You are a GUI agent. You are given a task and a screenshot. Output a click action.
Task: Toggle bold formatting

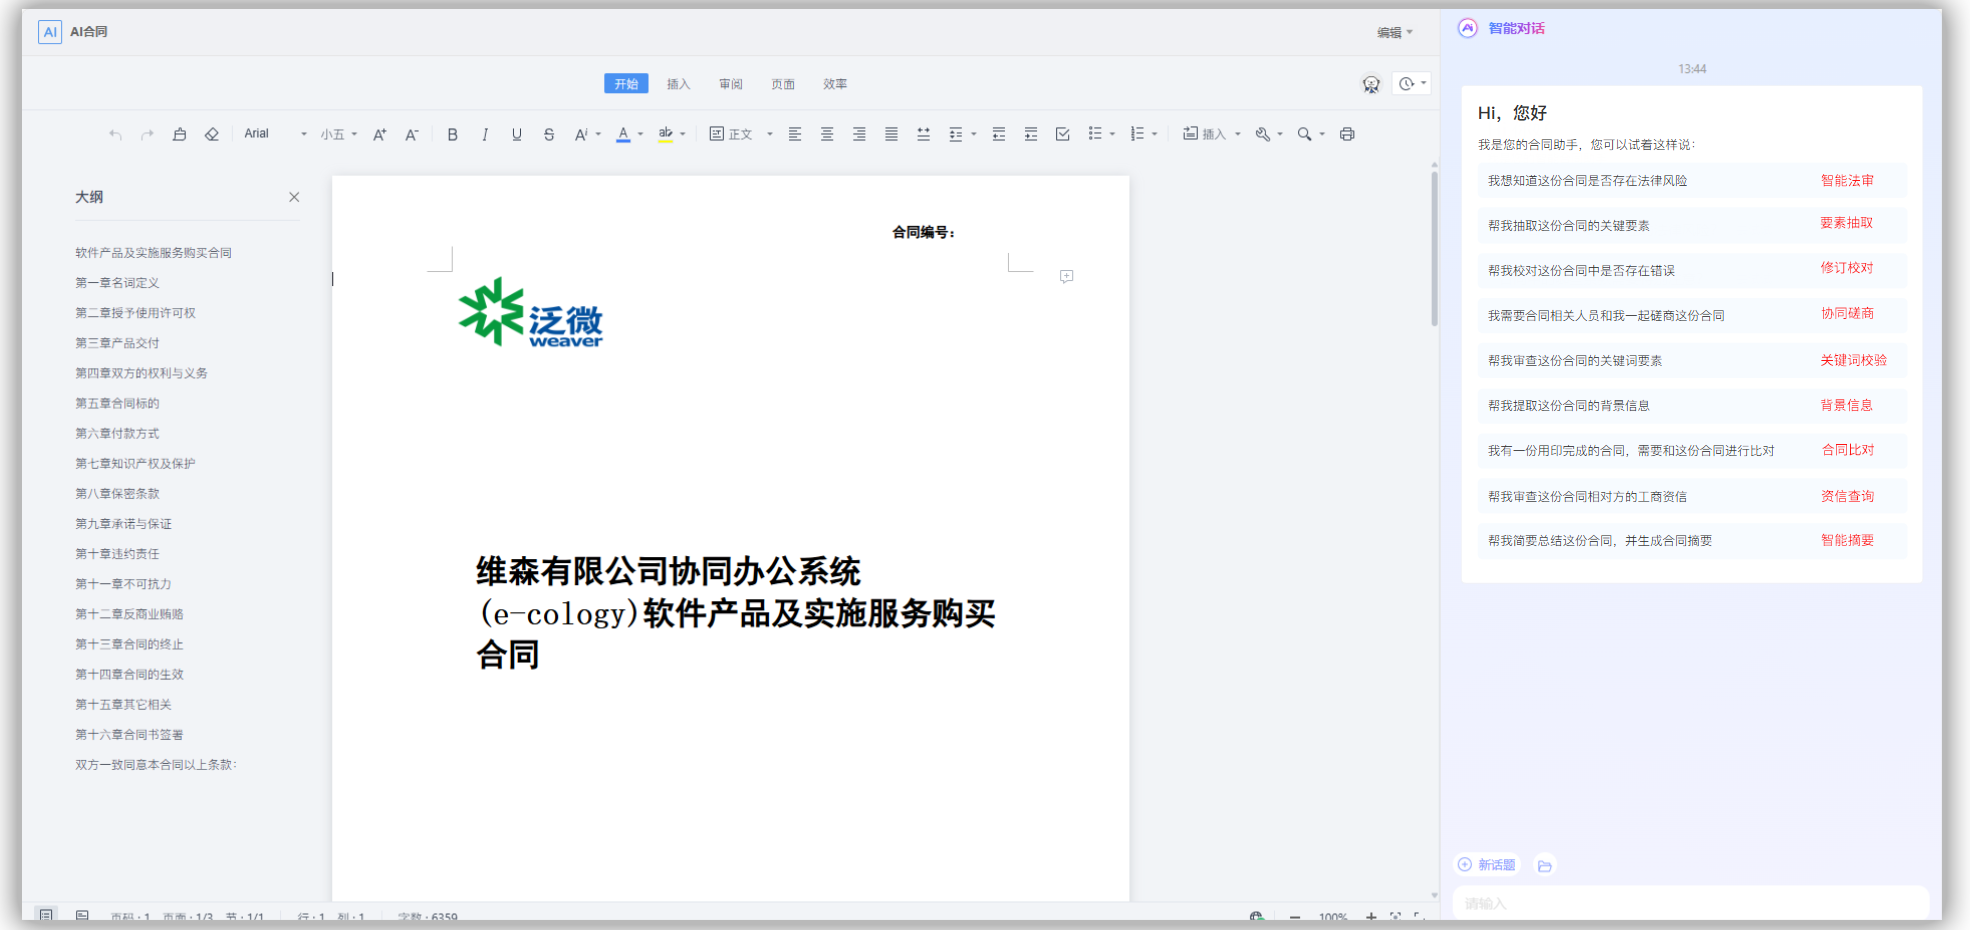coord(453,134)
